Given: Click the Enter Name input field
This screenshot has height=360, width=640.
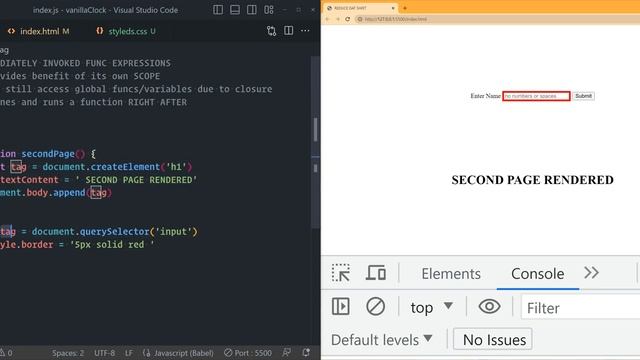Looking at the screenshot, I should 536,96.
